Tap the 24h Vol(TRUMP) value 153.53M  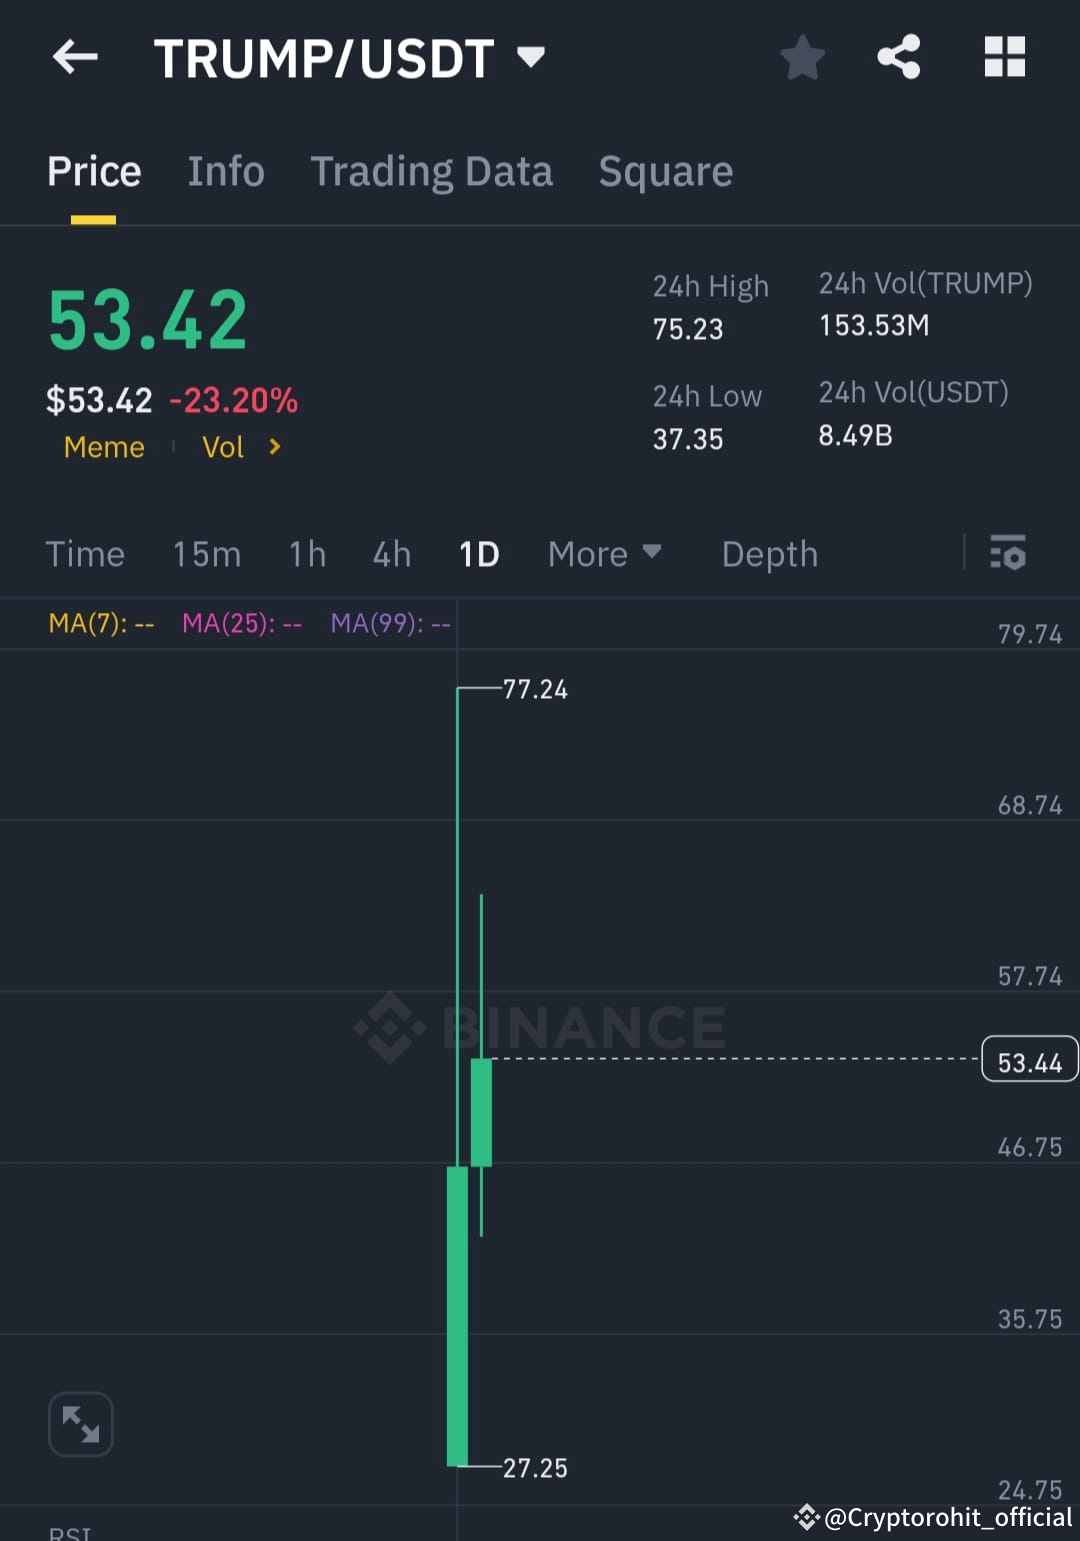[x=874, y=326]
